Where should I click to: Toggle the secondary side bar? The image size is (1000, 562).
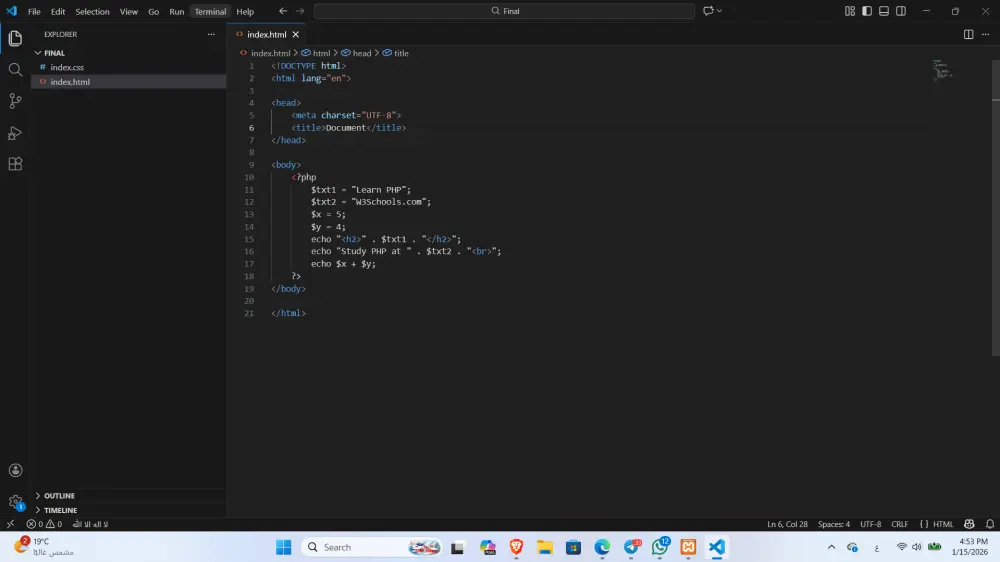pos(901,11)
